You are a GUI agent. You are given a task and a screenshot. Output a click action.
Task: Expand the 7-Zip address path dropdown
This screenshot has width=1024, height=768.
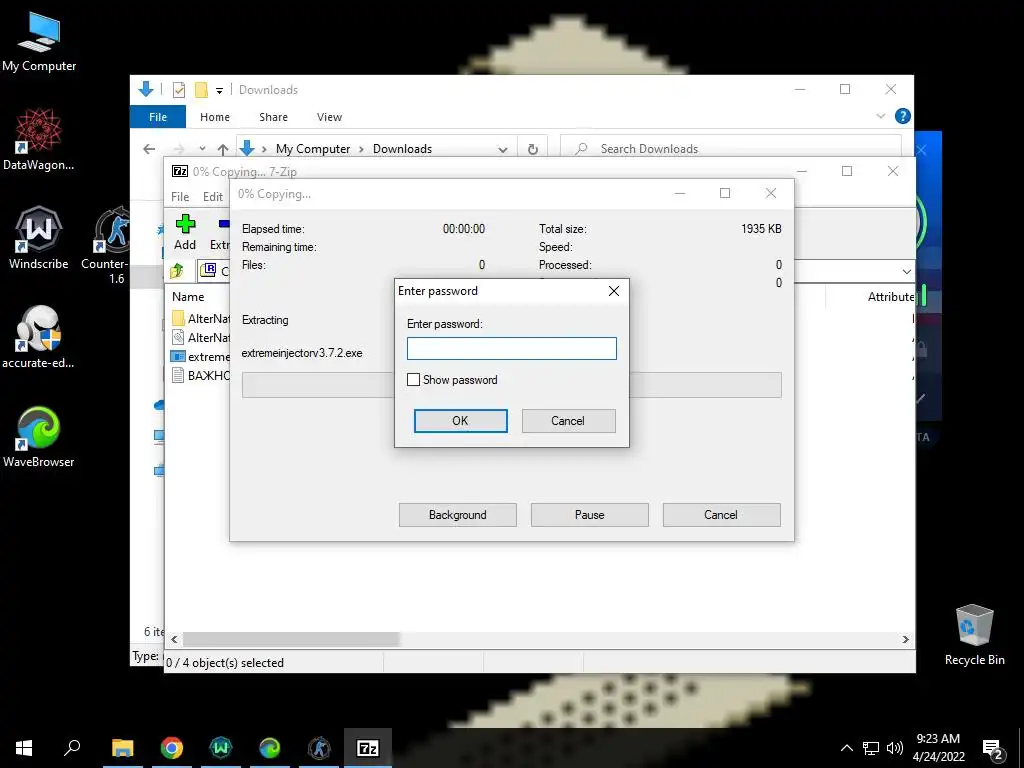coord(906,271)
